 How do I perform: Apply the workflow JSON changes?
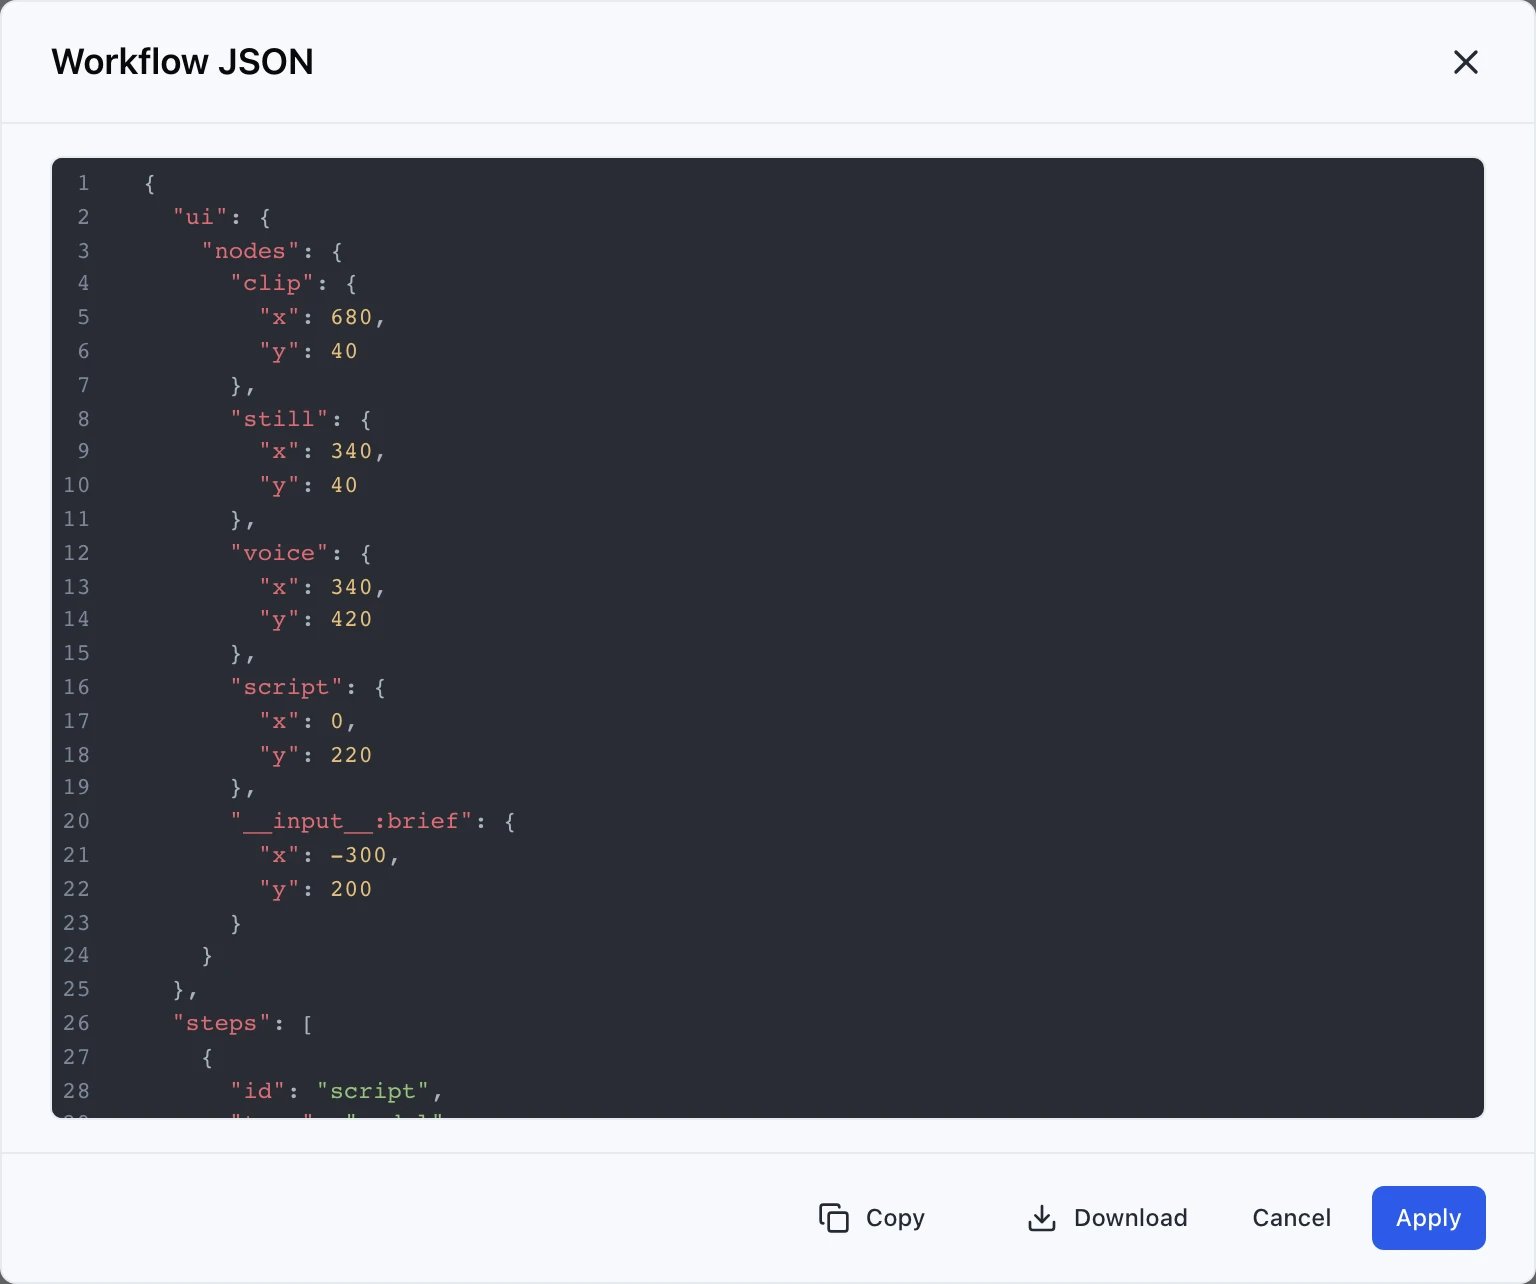[1428, 1217]
